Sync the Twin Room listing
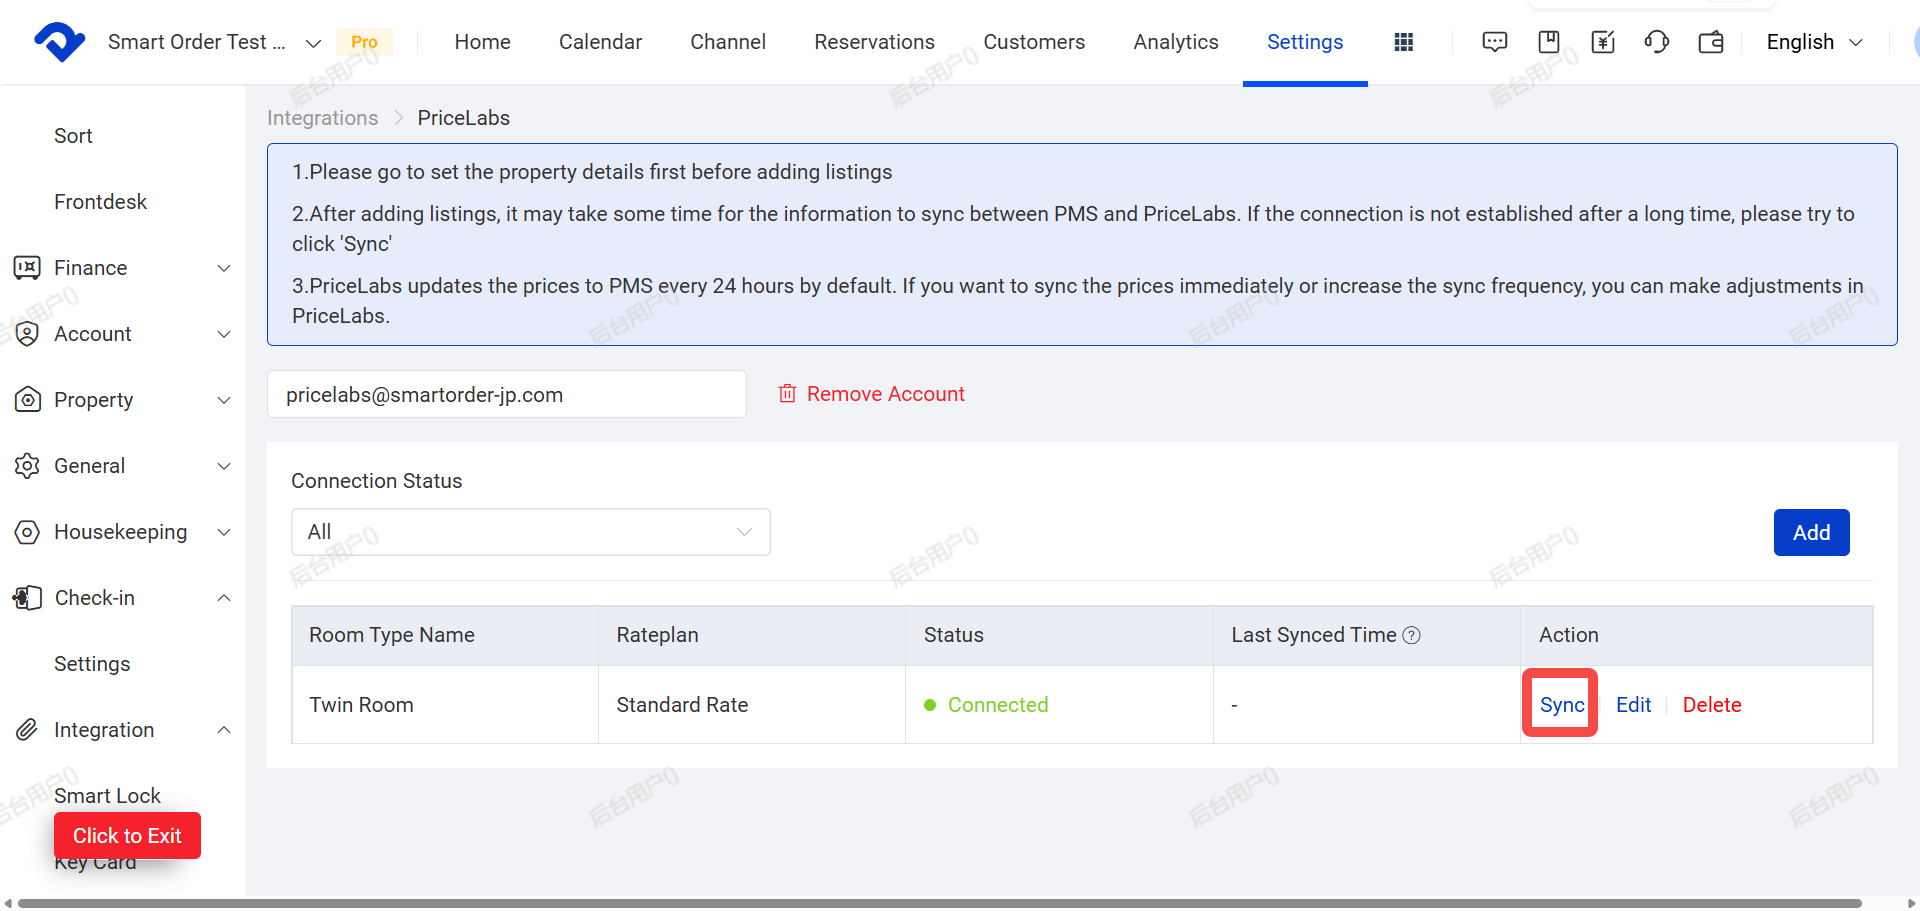This screenshot has height=911, width=1920. [1561, 705]
